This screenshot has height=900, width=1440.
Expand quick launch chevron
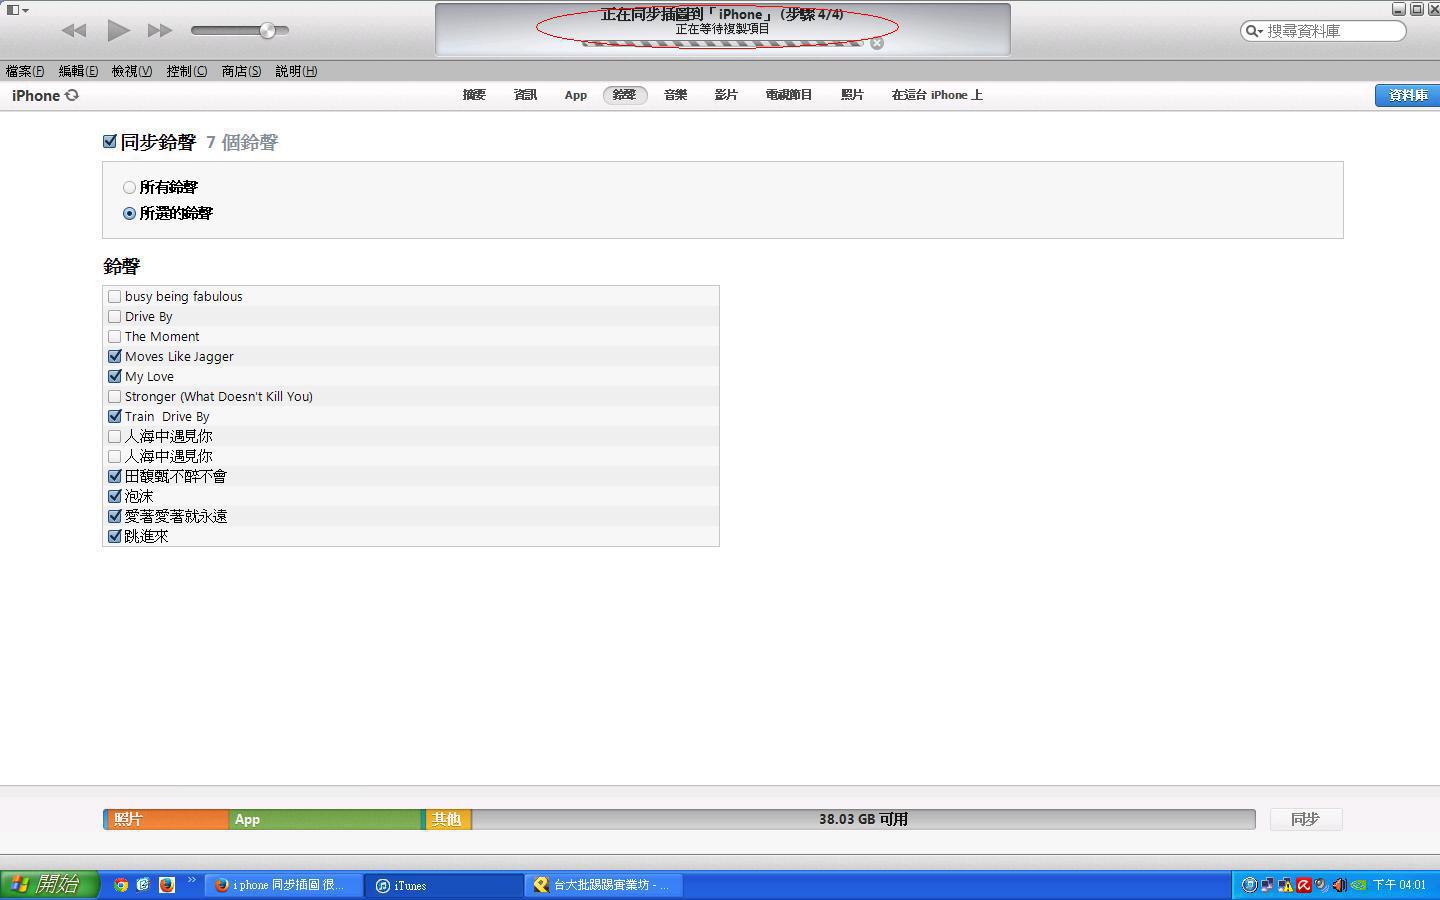(191, 881)
